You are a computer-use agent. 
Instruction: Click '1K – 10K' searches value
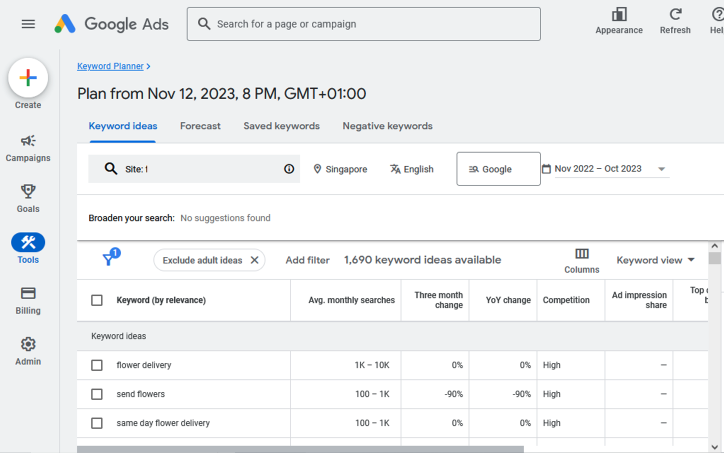372,365
